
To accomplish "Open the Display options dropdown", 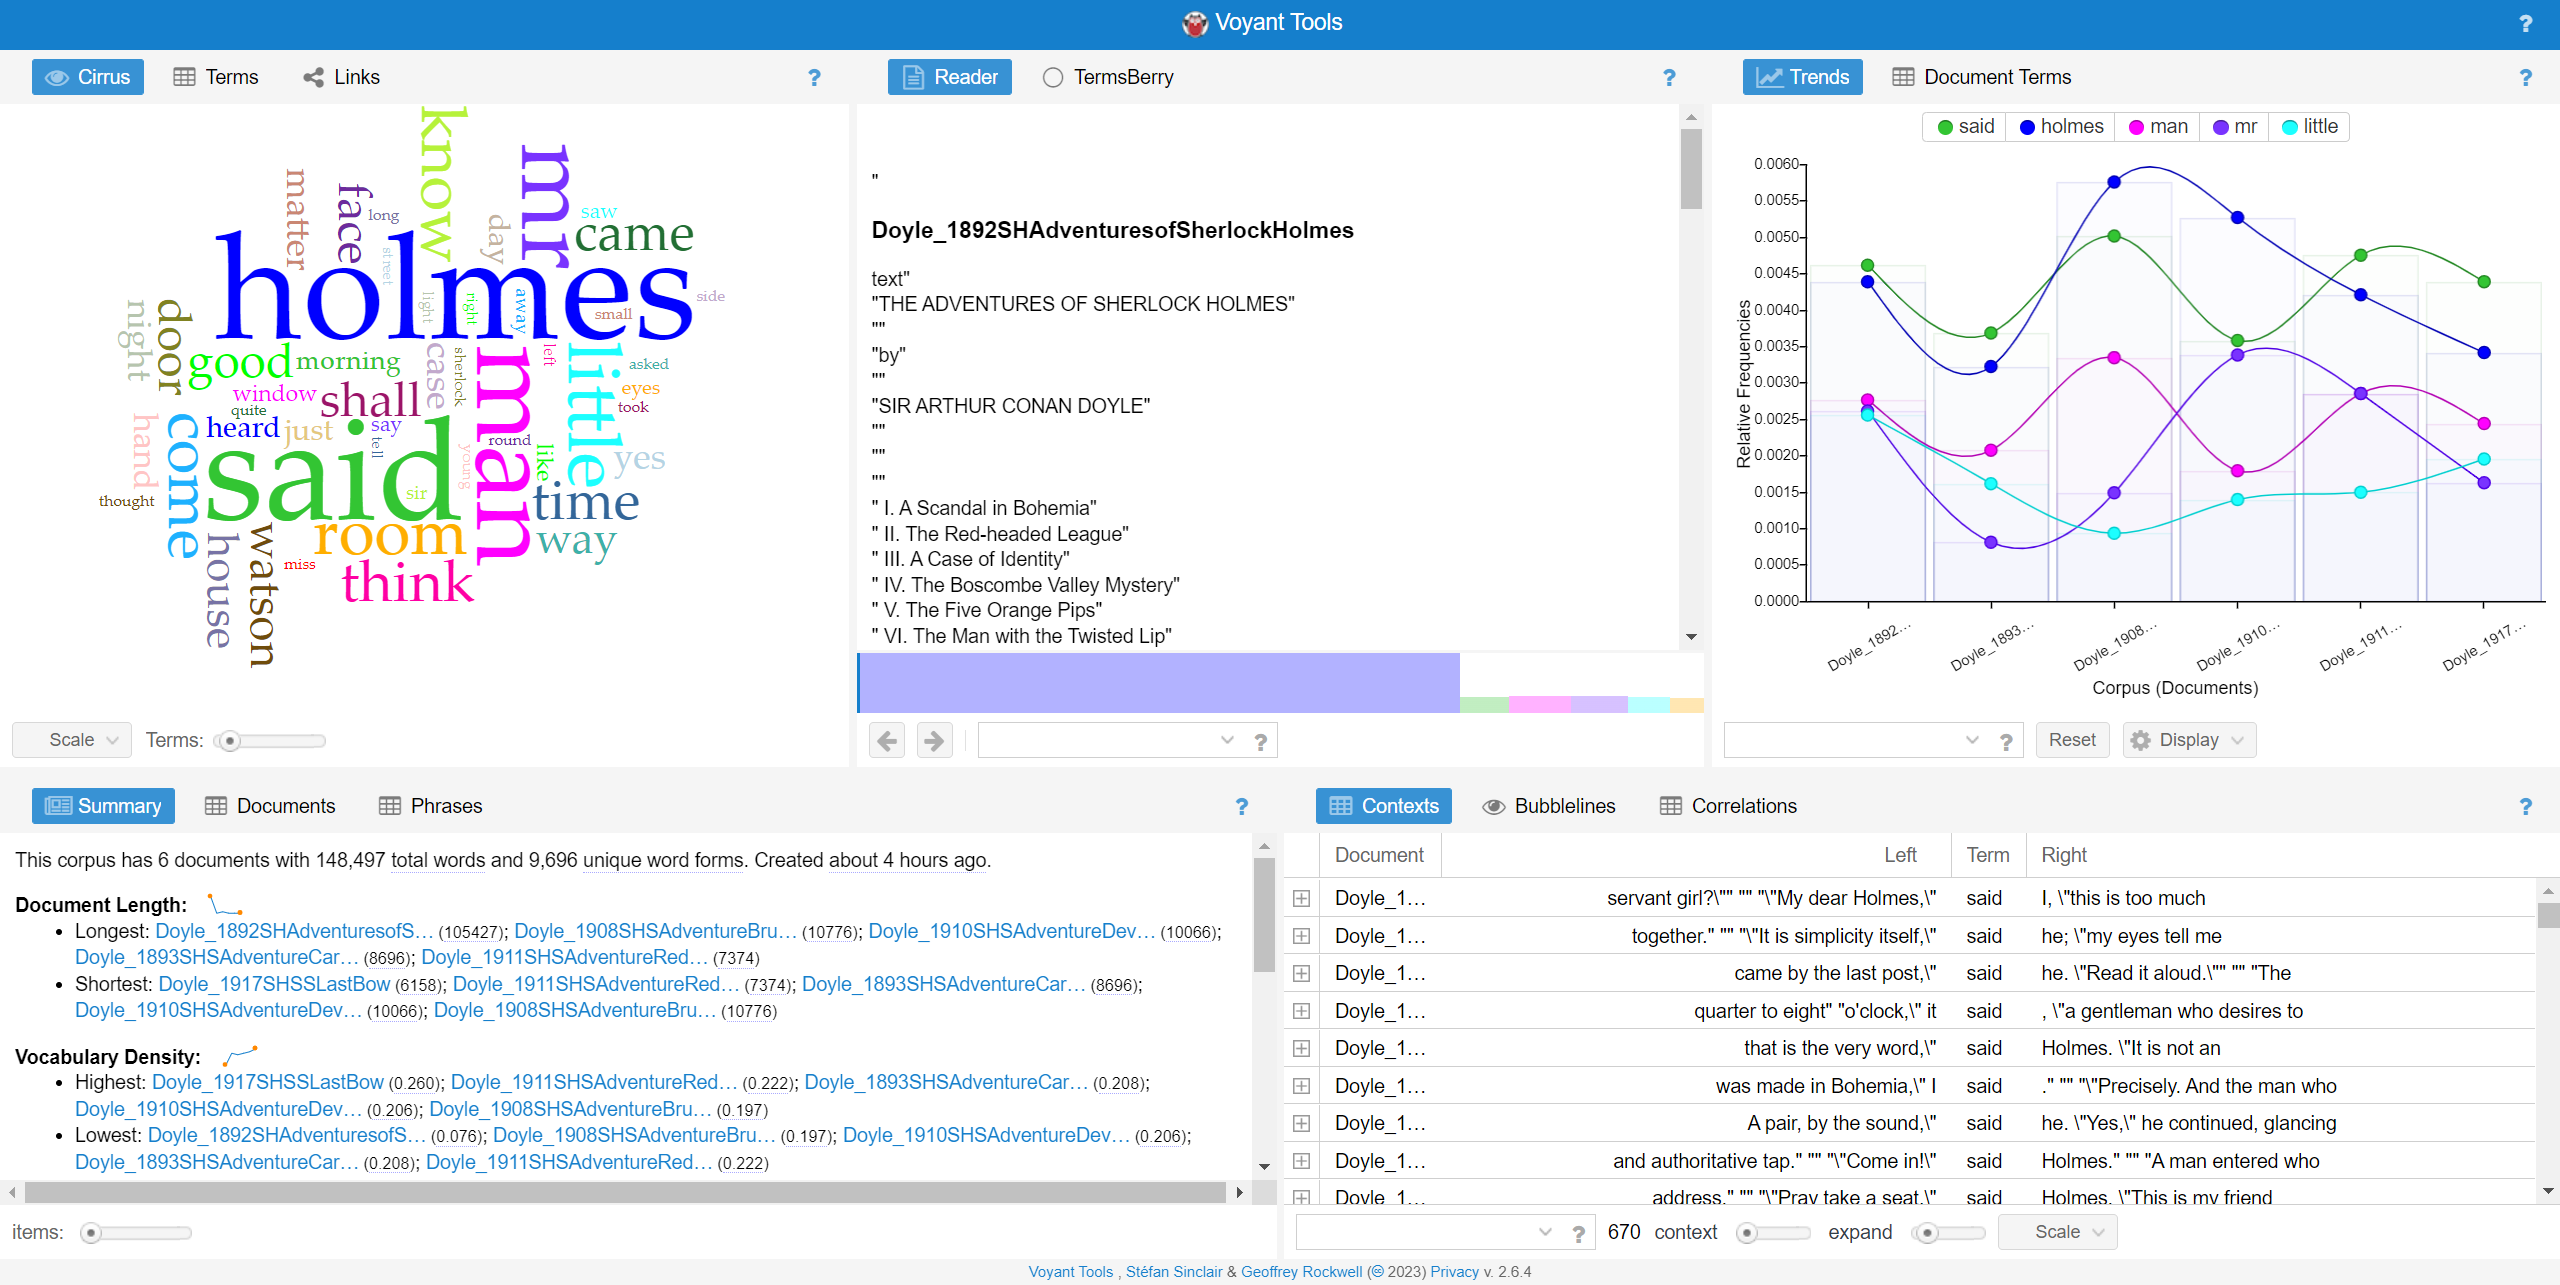I will tap(2189, 740).
